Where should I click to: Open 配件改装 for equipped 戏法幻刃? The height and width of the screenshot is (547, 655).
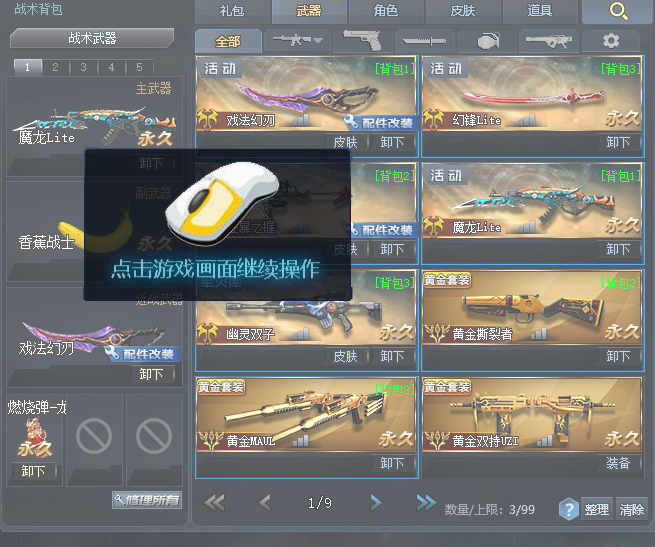[x=143, y=354]
